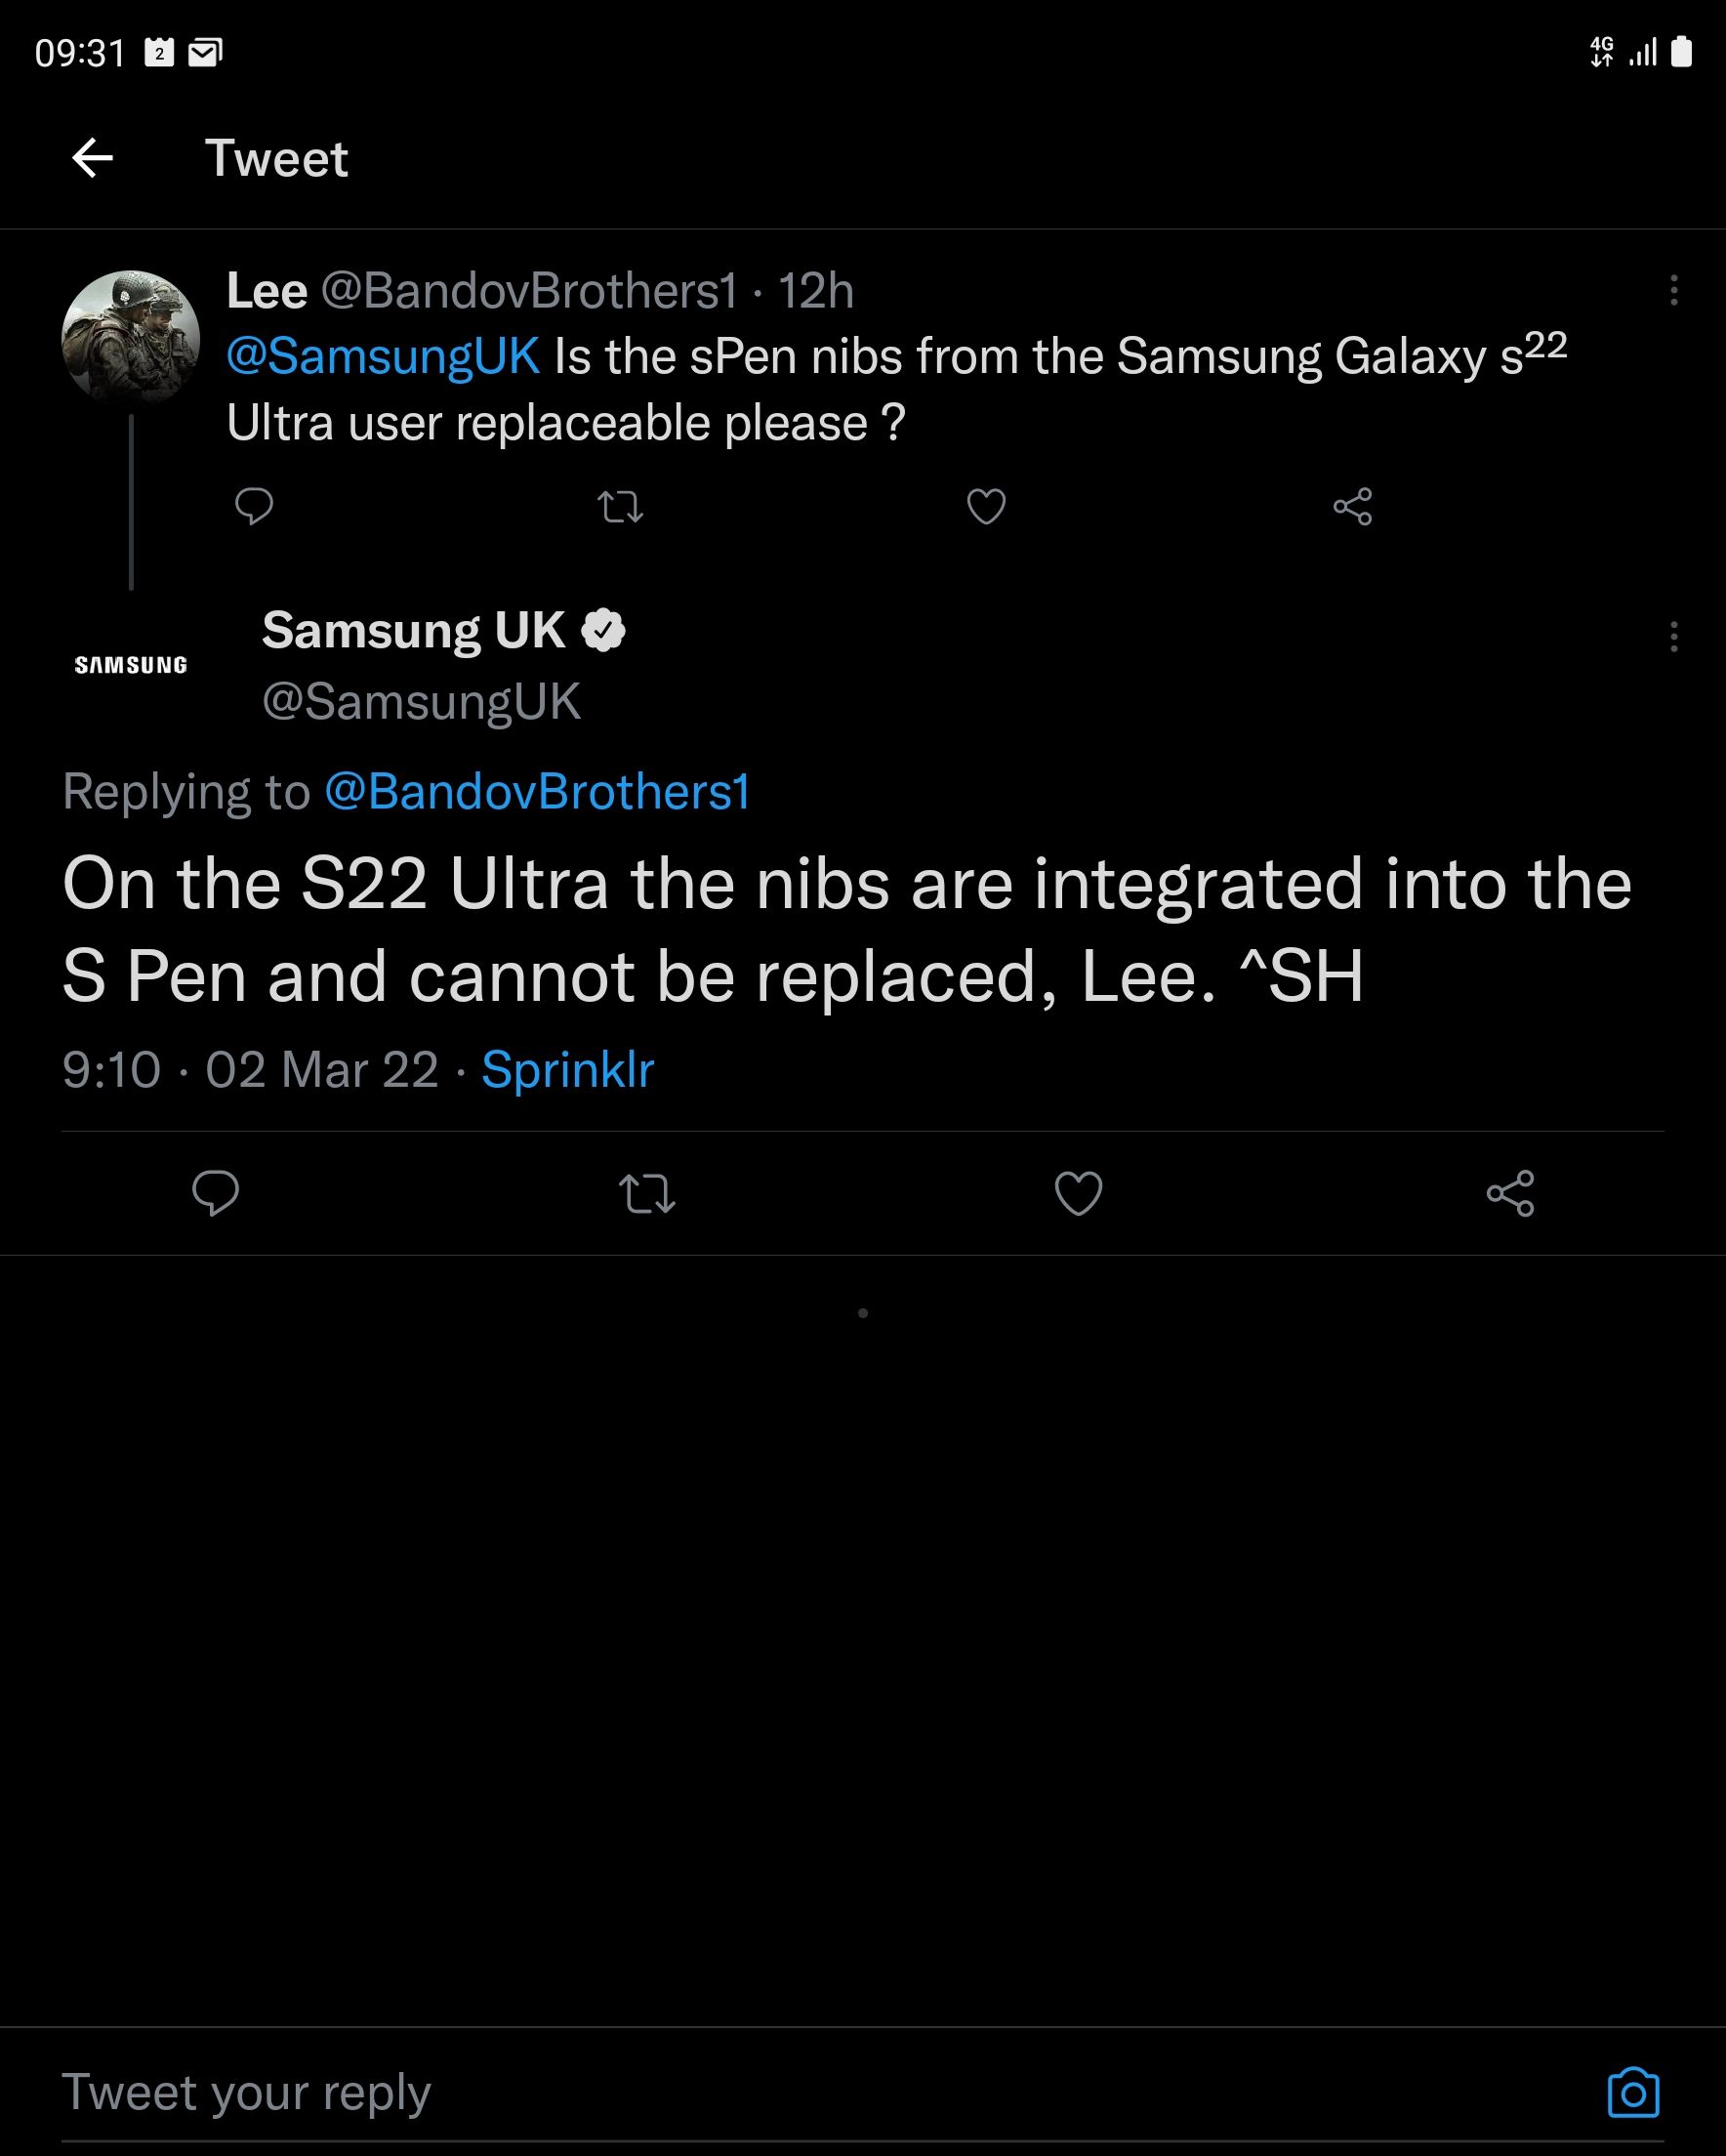Image resolution: width=1726 pixels, height=2156 pixels.
Task: Share Lee's tweet
Action: 1352,507
